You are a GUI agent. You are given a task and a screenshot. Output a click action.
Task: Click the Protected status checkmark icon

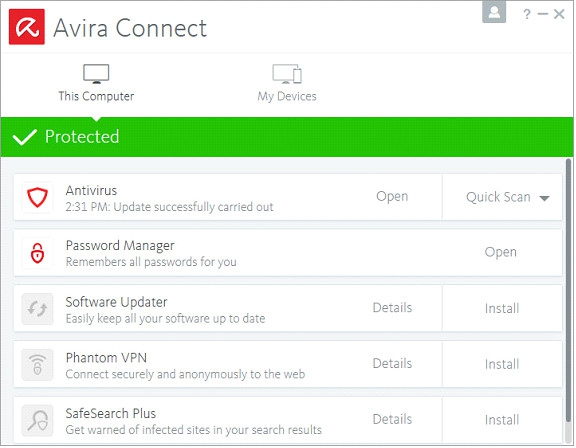pyautogui.click(x=25, y=137)
